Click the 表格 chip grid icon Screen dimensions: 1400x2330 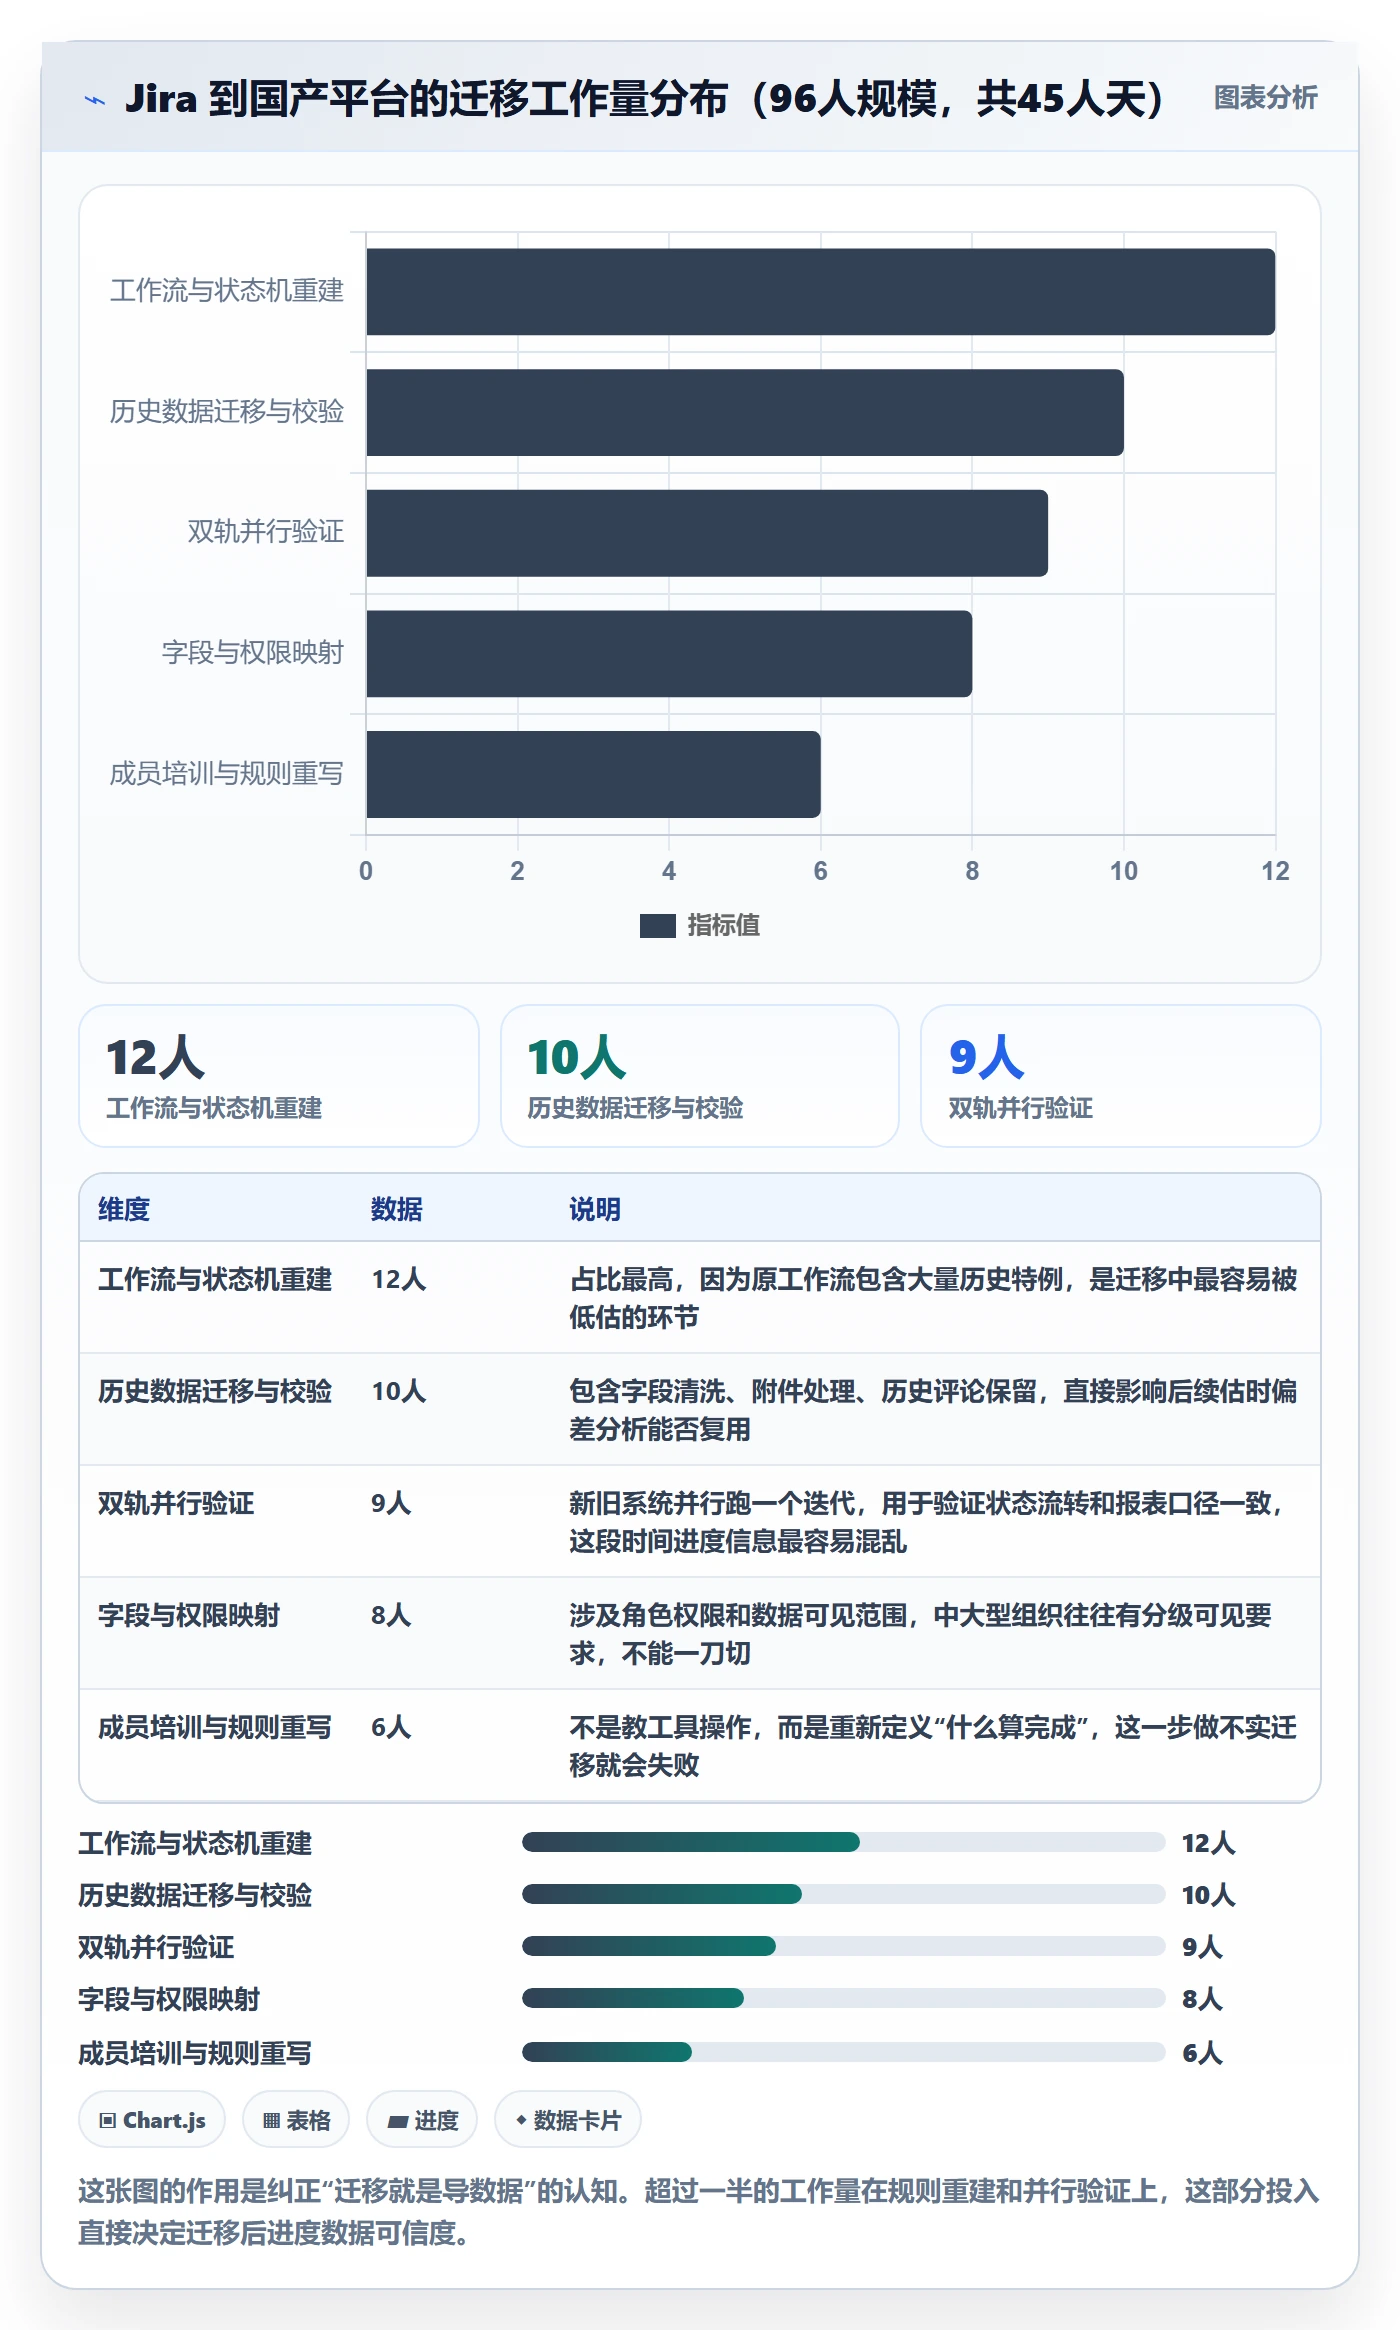click(x=271, y=2120)
